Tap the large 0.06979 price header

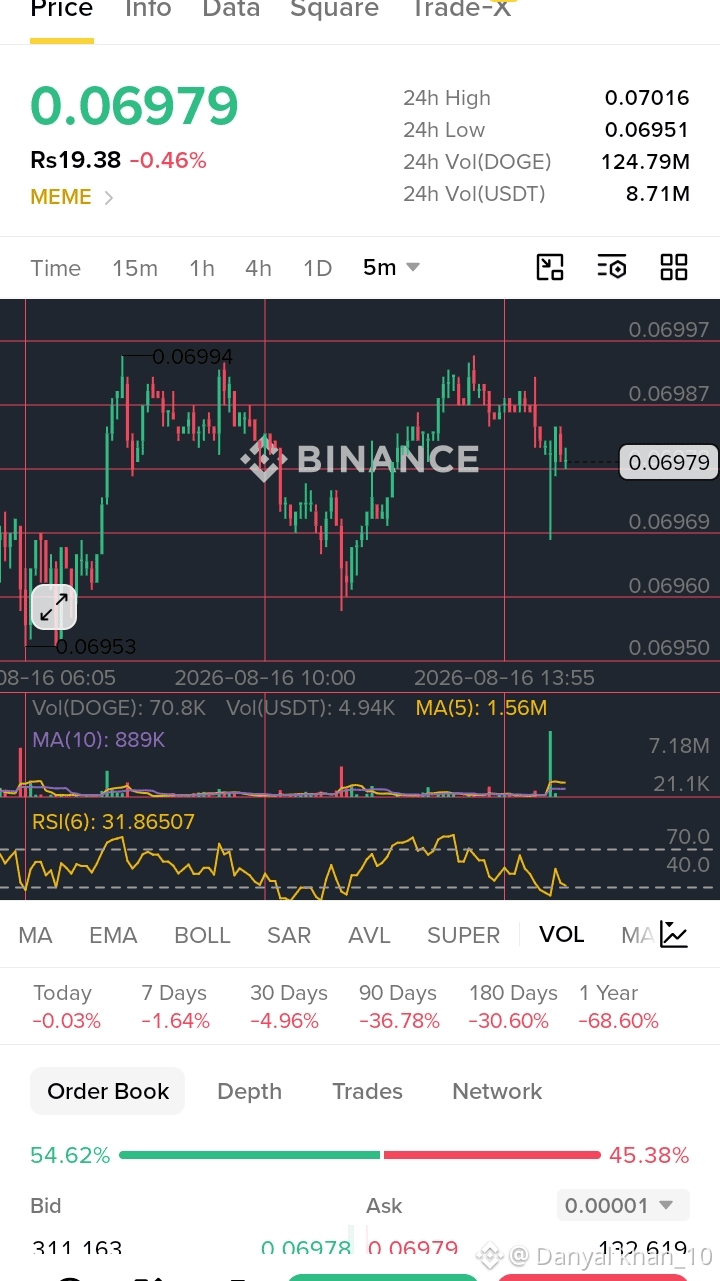tap(134, 106)
